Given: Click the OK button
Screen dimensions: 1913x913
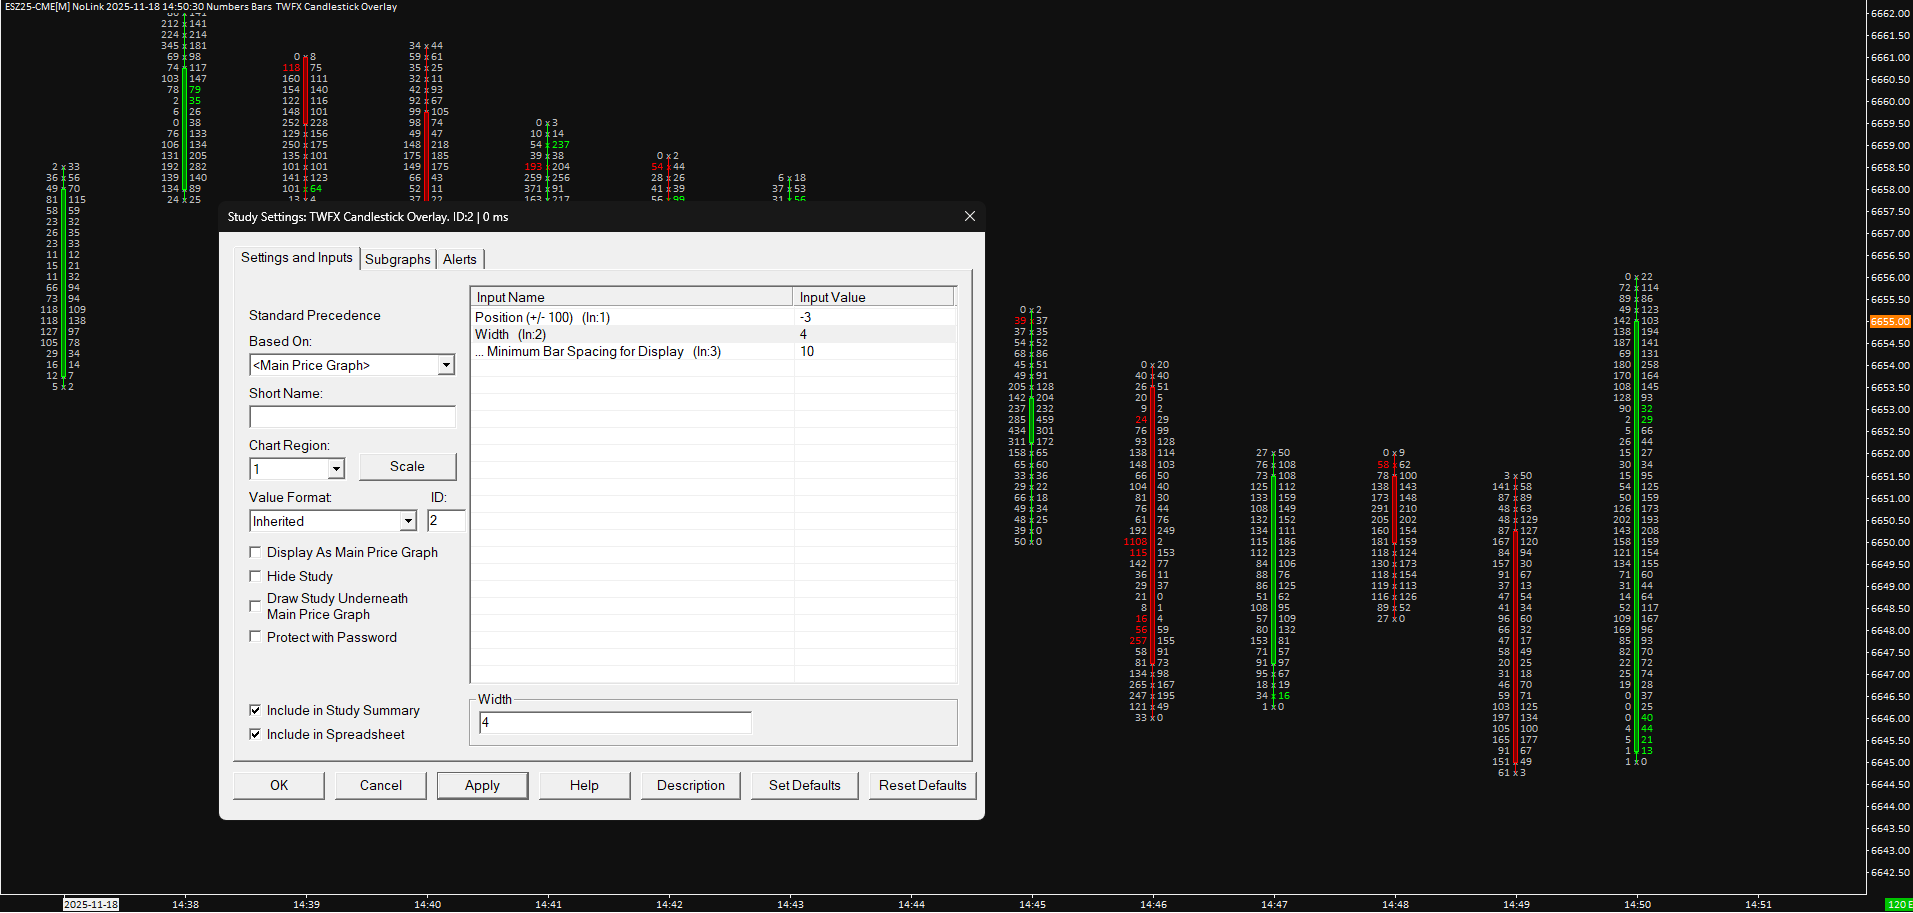Looking at the screenshot, I should pyautogui.click(x=279, y=785).
